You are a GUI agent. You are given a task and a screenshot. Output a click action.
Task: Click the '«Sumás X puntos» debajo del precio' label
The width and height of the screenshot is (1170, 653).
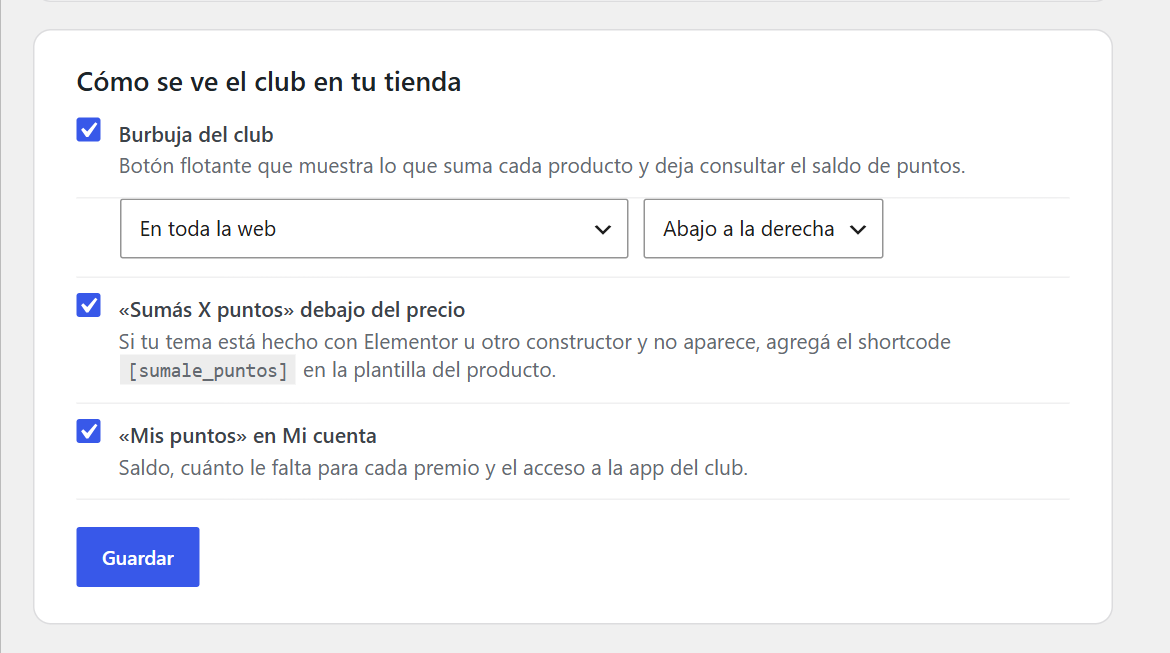(x=292, y=310)
